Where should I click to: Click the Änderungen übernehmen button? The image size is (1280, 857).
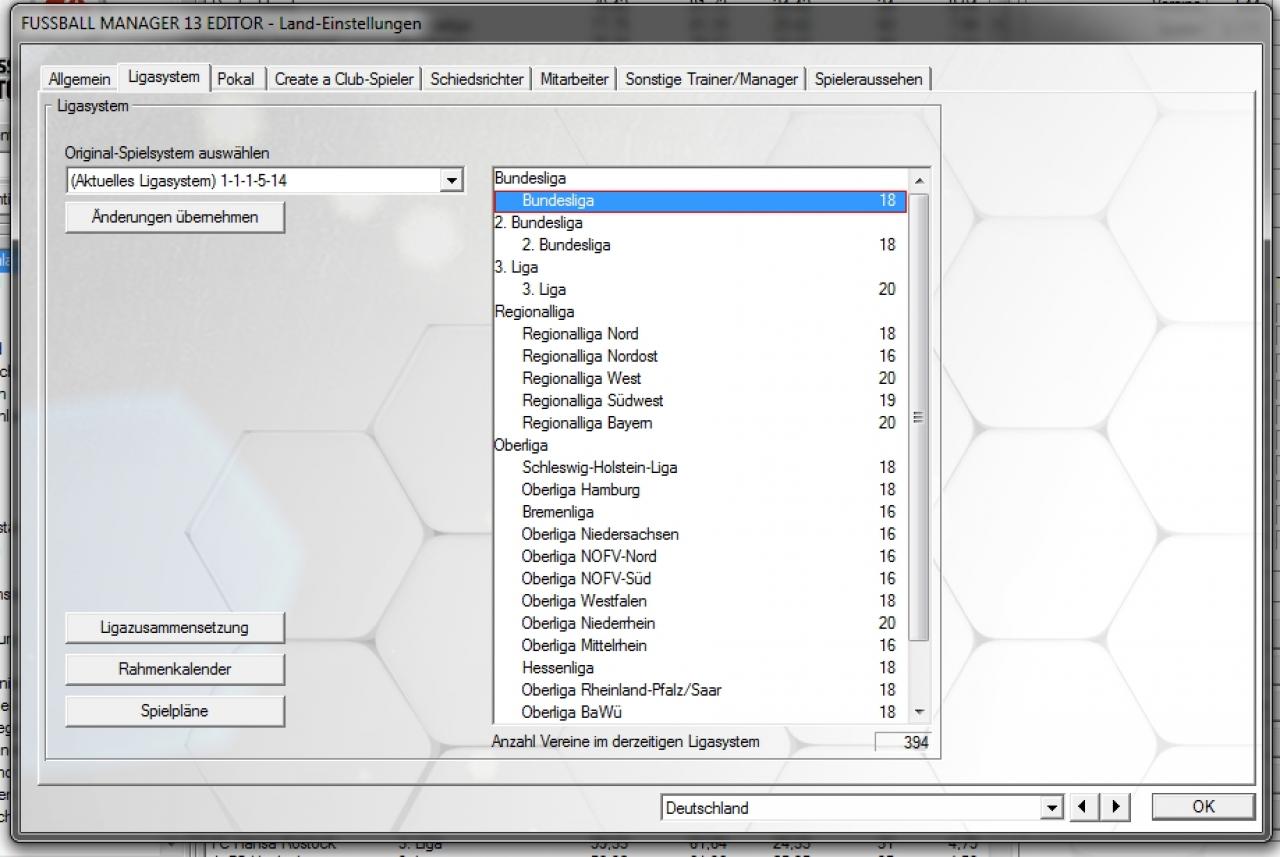(175, 217)
